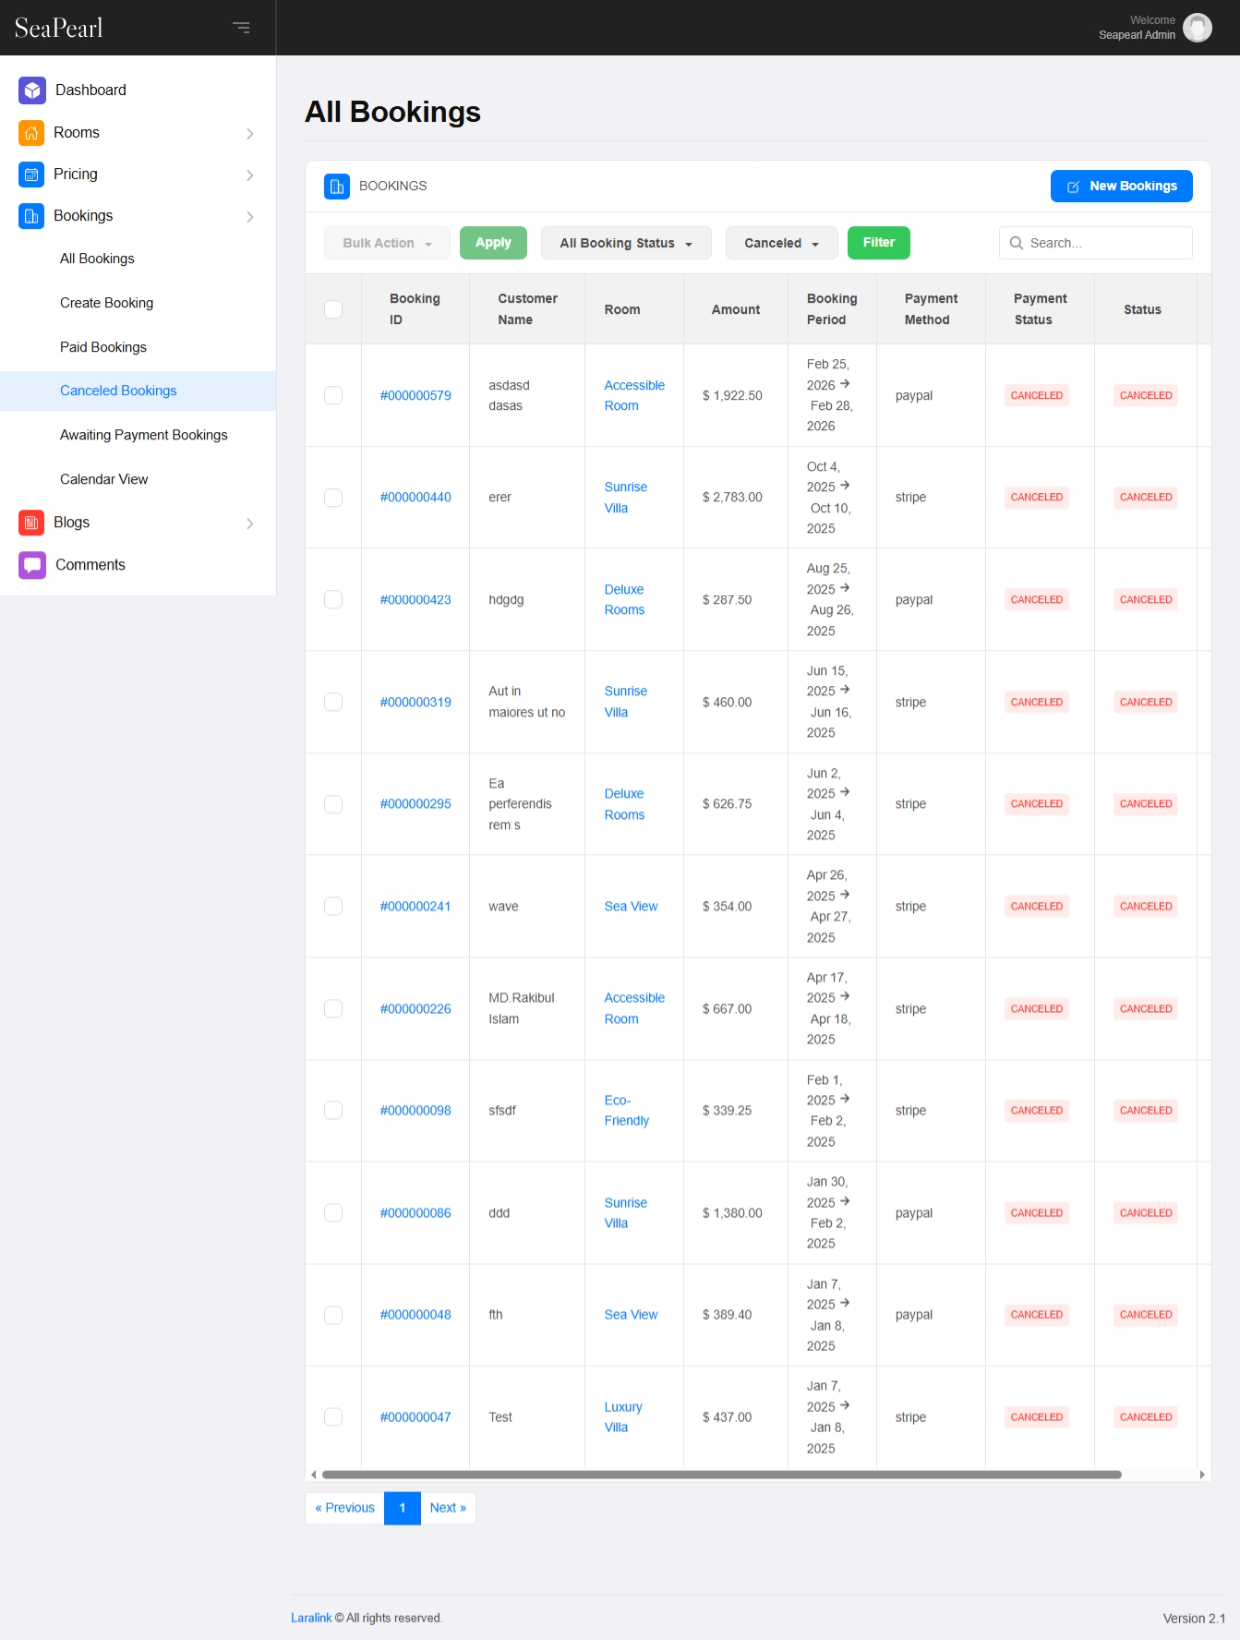Open the Canceled filter dropdown

(x=781, y=243)
